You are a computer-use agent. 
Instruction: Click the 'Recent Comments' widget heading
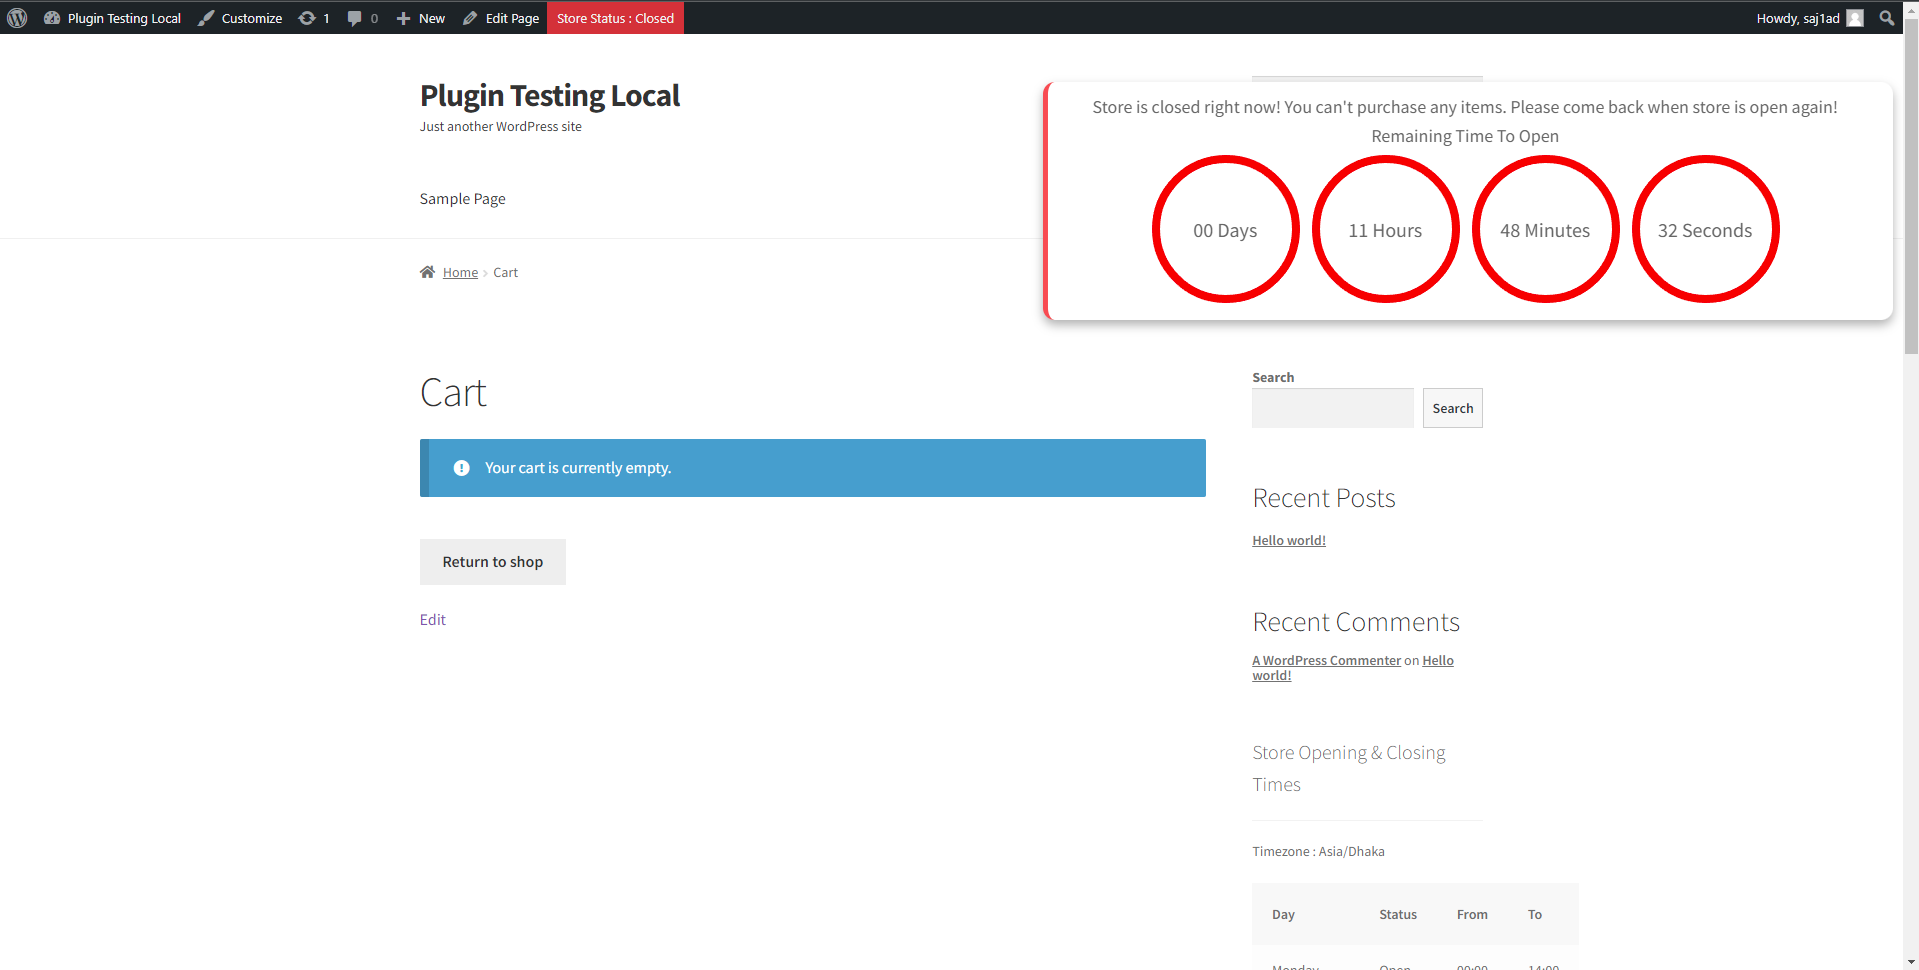click(1356, 622)
